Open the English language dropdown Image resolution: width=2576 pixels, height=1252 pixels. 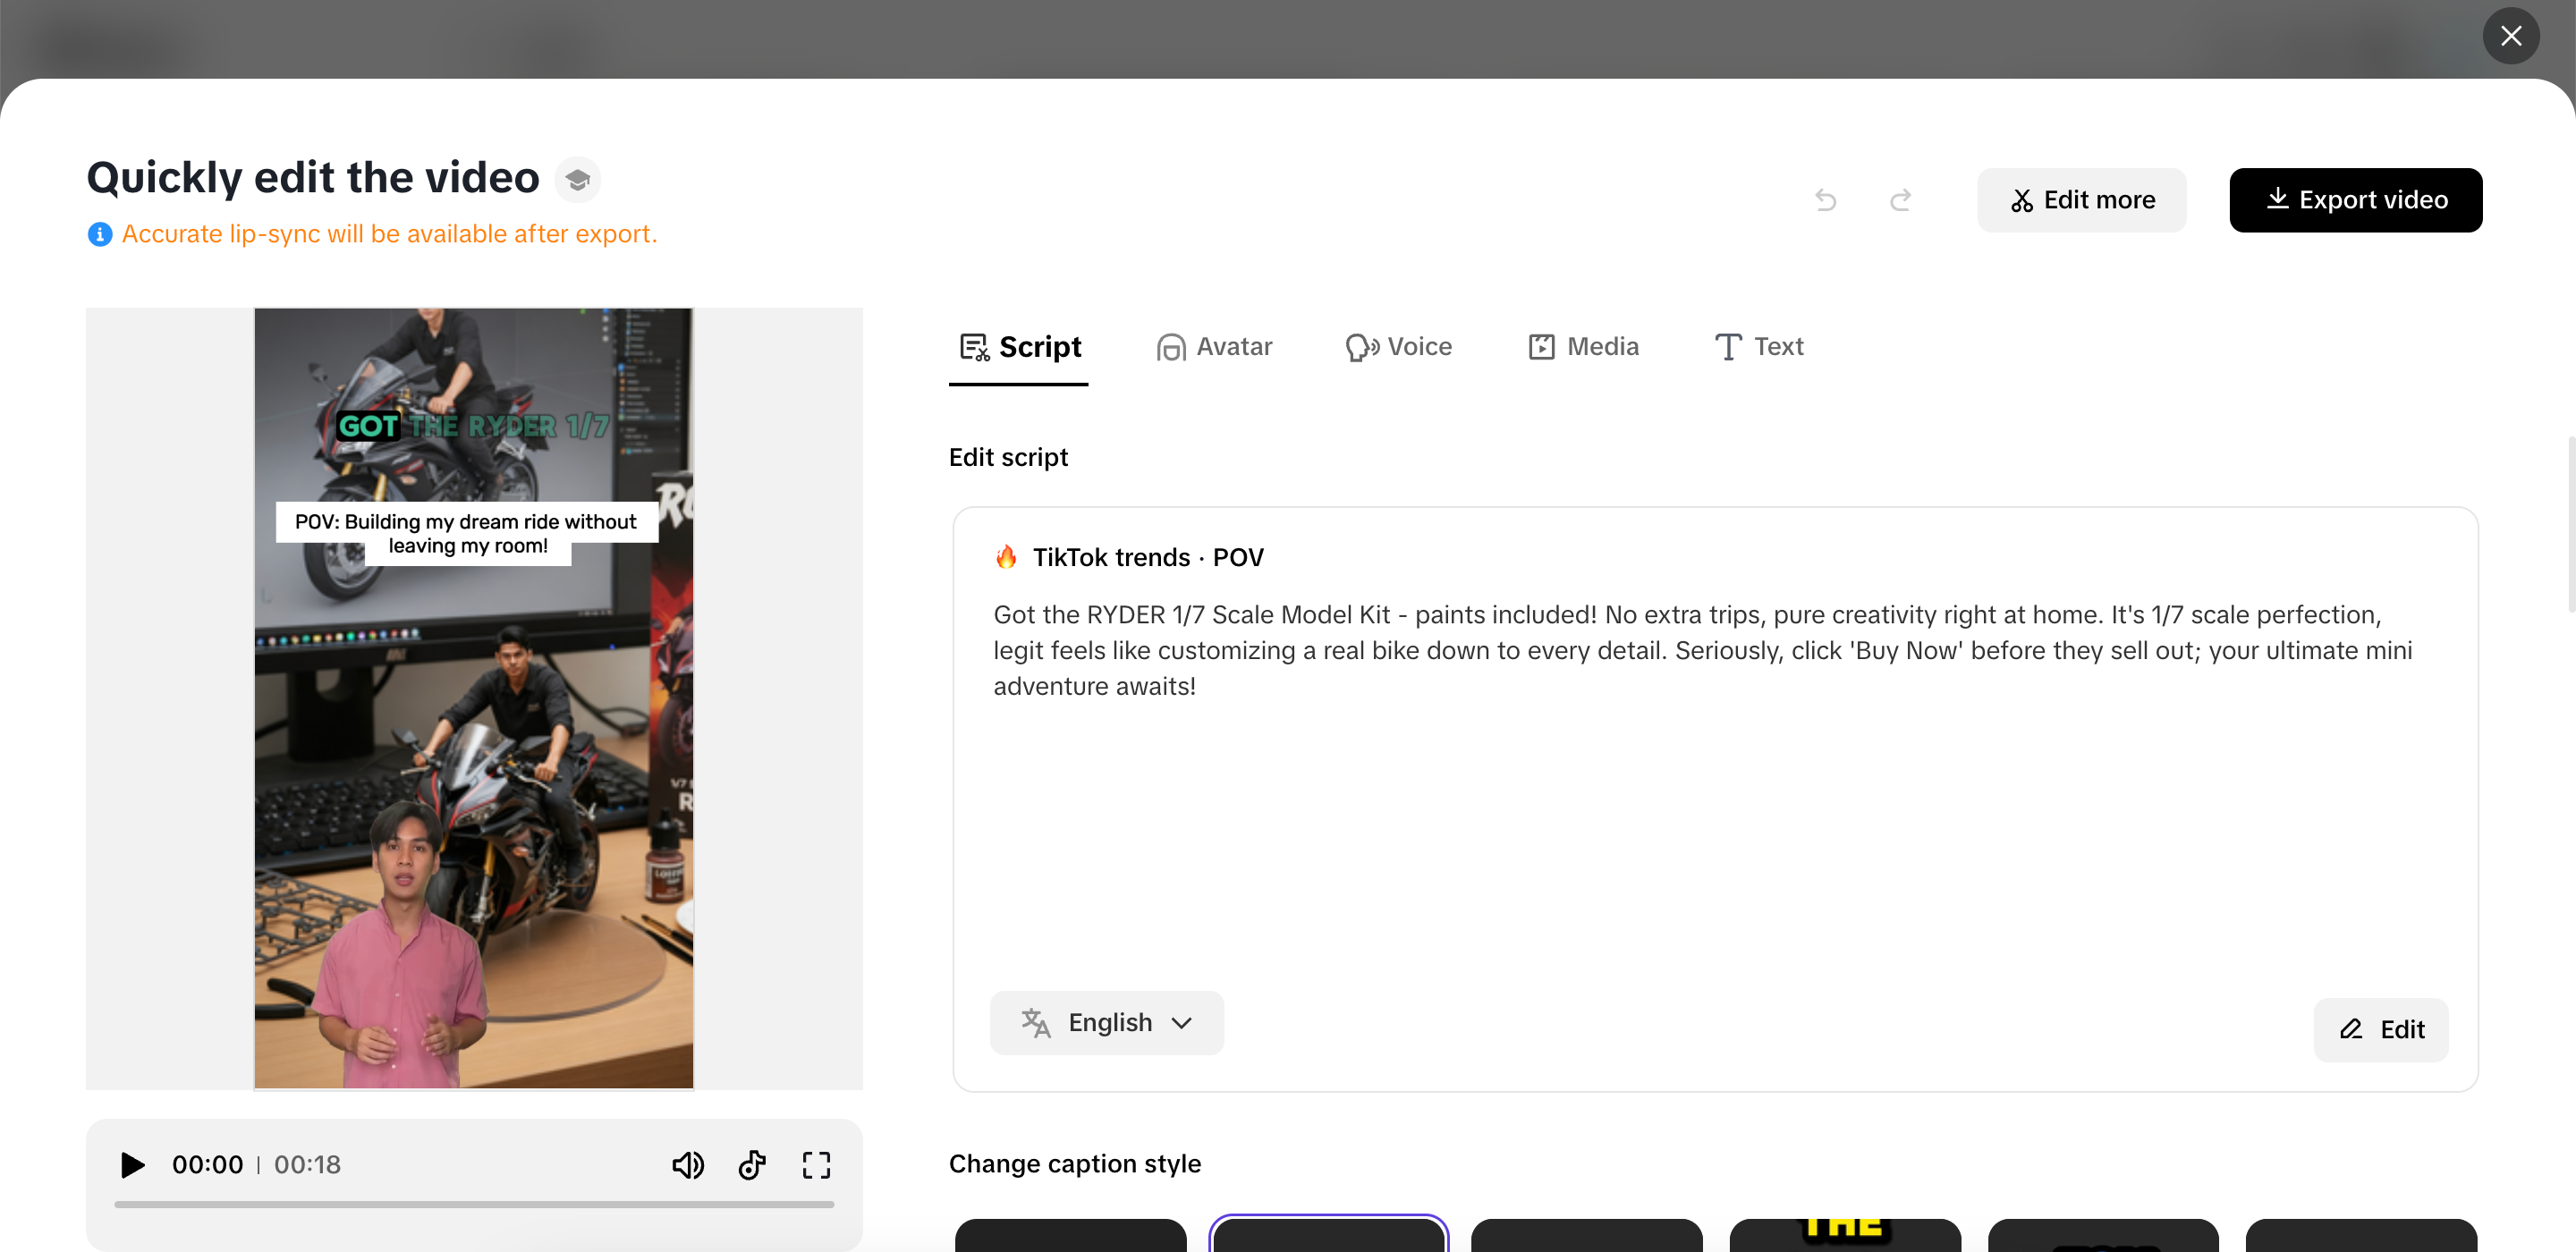[x=1106, y=1022]
